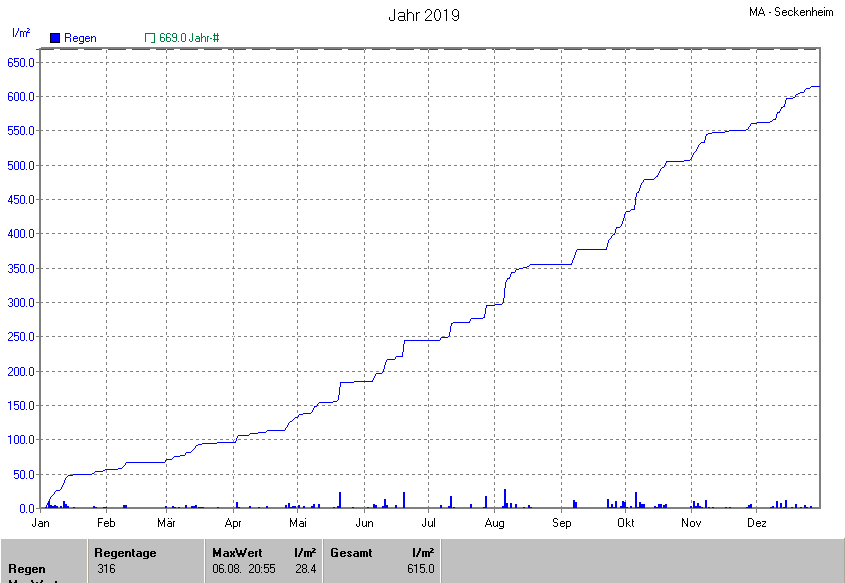Select the Mai label on the time axis
The width and height of the screenshot is (845, 583).
coord(298,523)
